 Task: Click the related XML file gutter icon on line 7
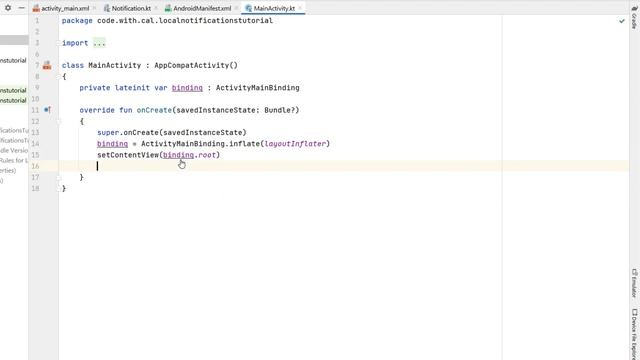pos(47,65)
